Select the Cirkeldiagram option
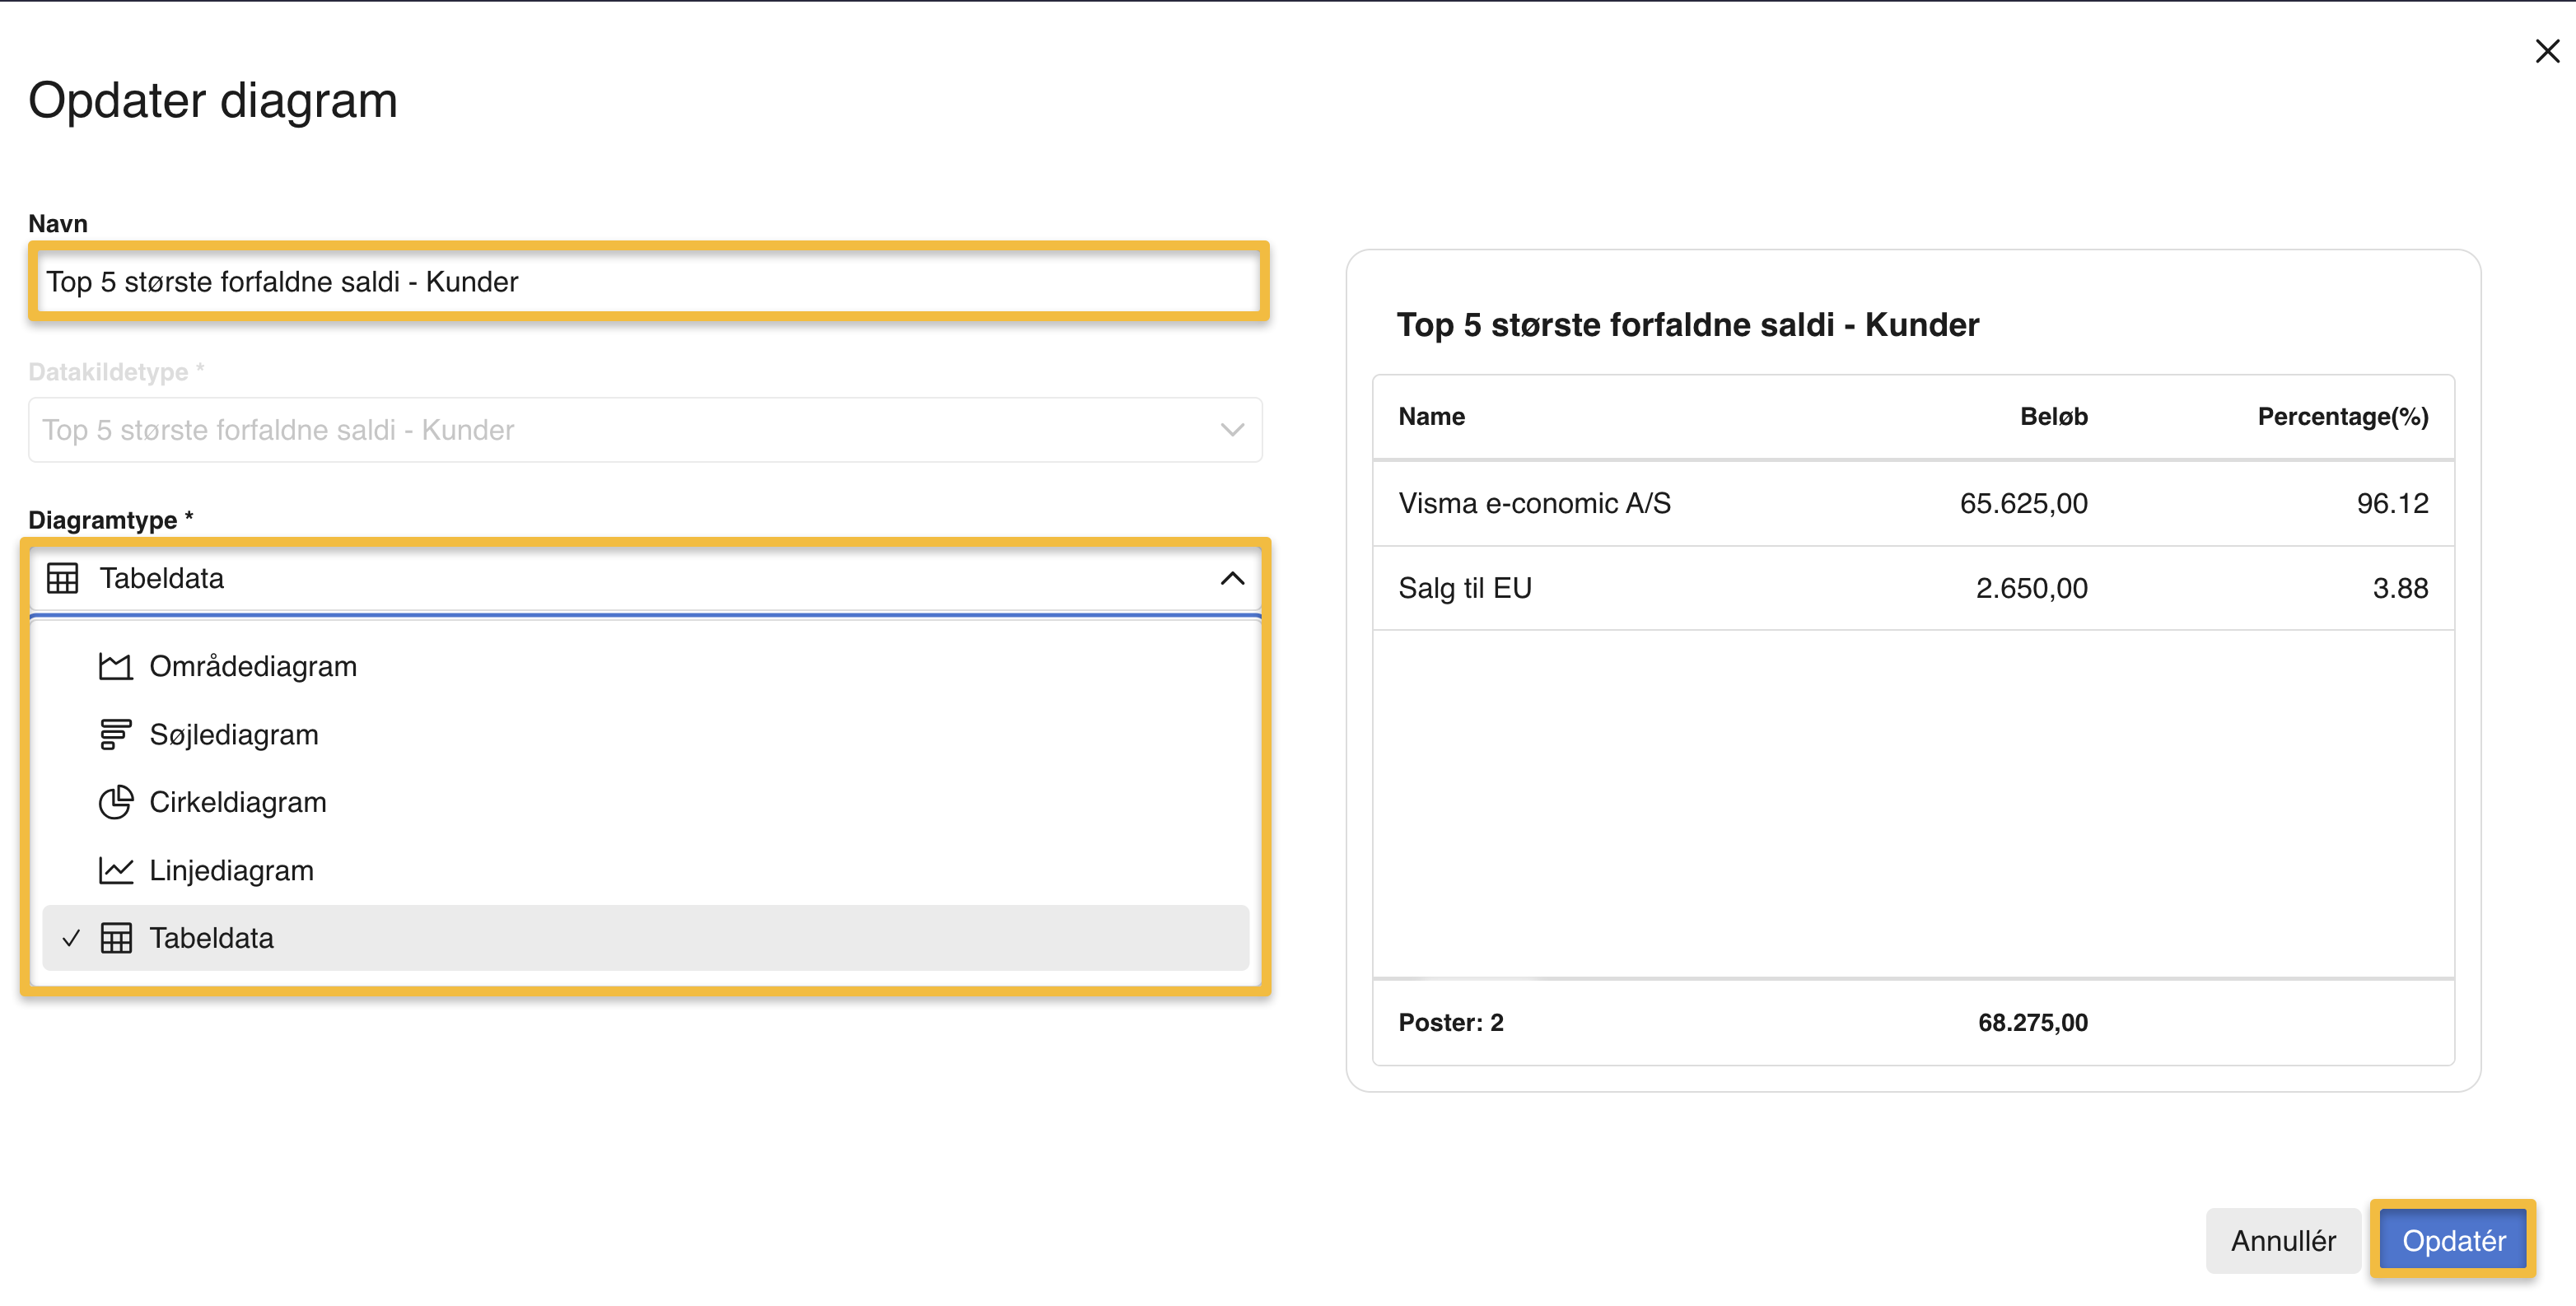The image size is (2576, 1306). 238,802
